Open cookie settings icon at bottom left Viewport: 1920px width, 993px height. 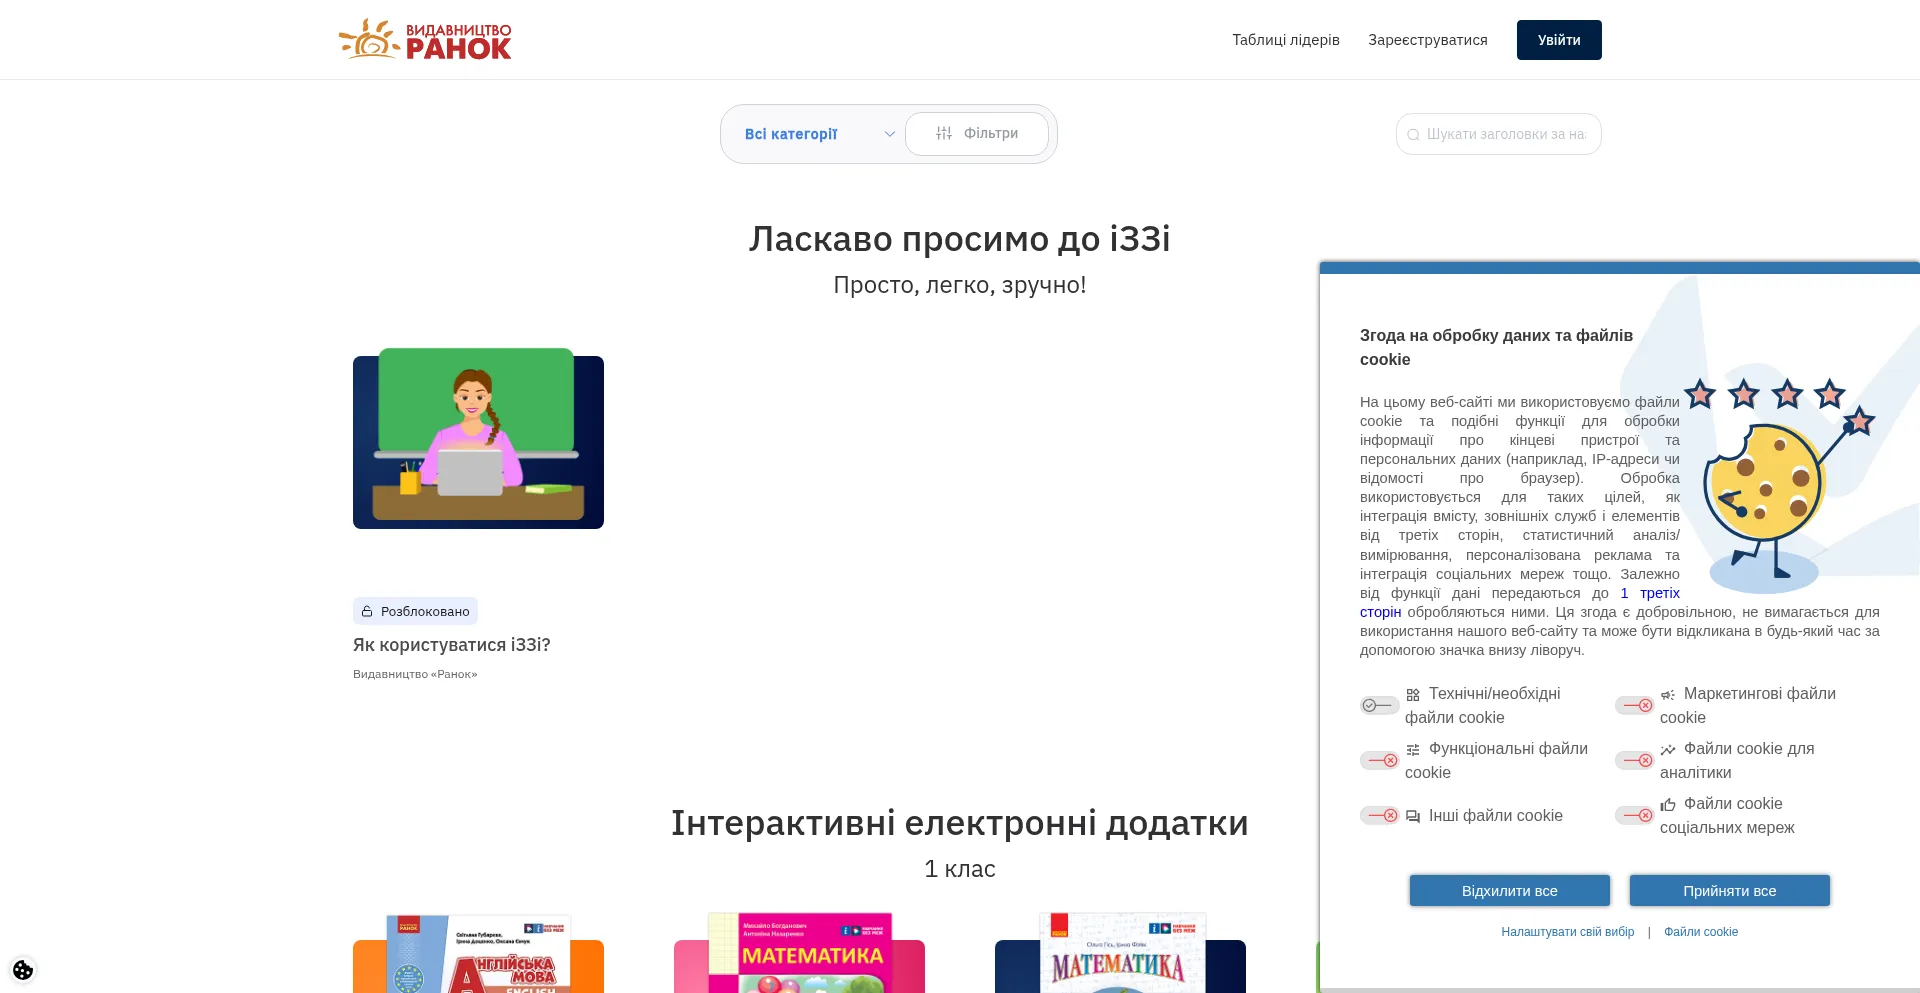click(23, 970)
